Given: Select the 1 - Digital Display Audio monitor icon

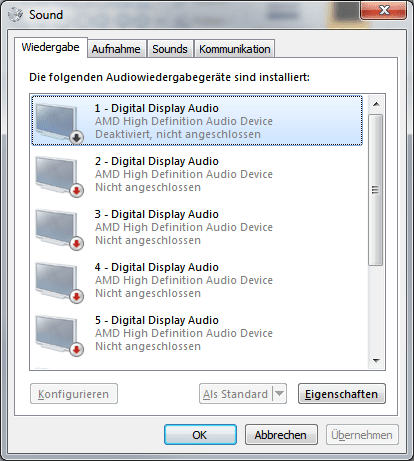Looking at the screenshot, I should point(59,123).
